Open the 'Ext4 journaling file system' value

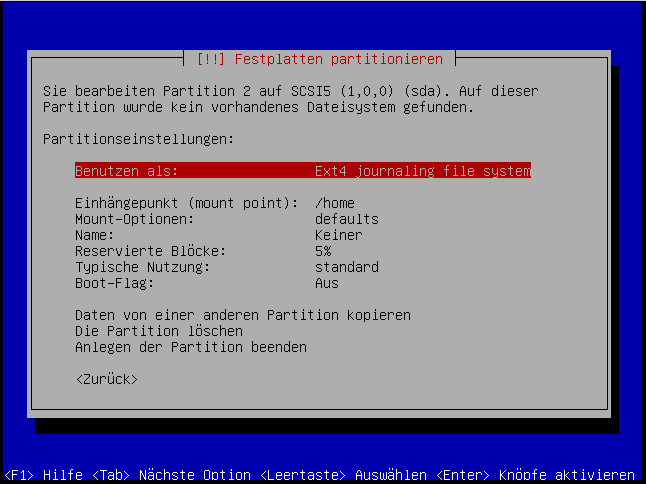[x=422, y=171]
